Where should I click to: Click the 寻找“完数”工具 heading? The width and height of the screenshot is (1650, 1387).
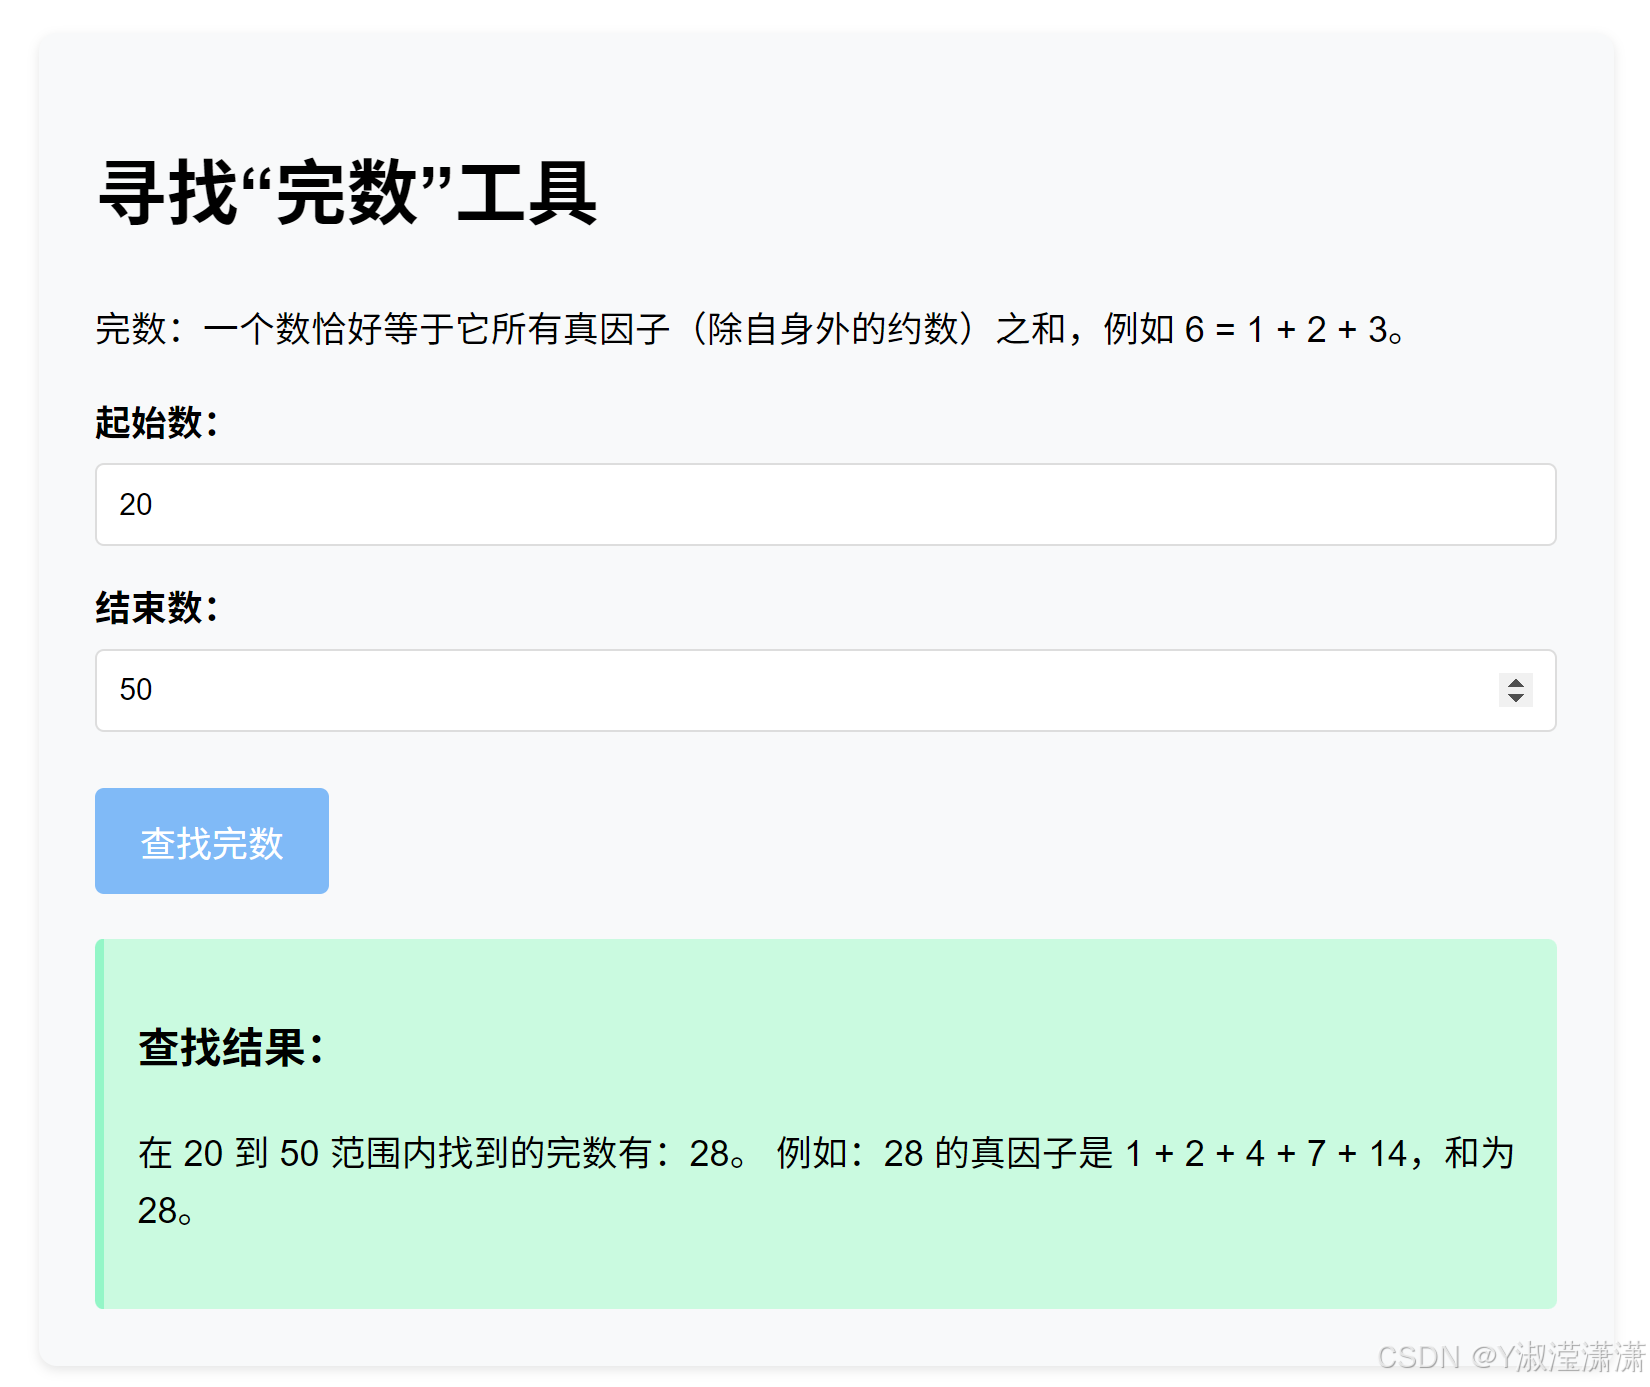point(347,192)
